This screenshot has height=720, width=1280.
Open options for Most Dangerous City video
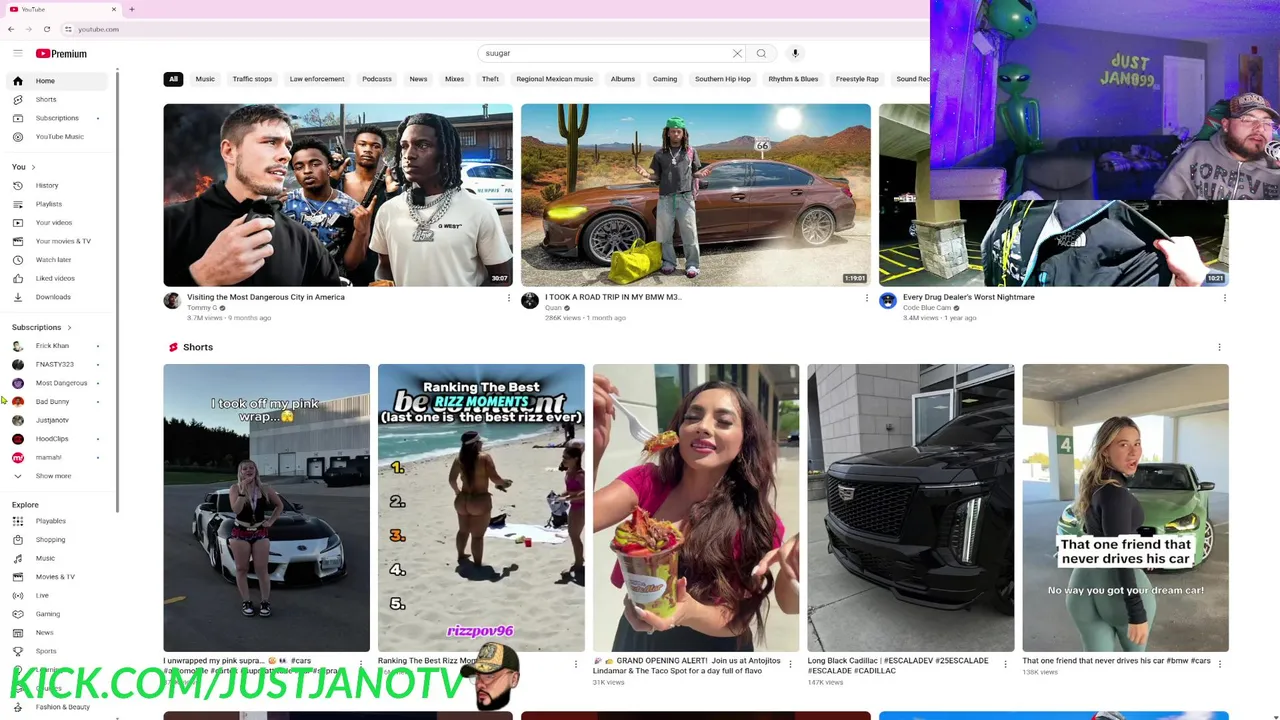pos(509,298)
